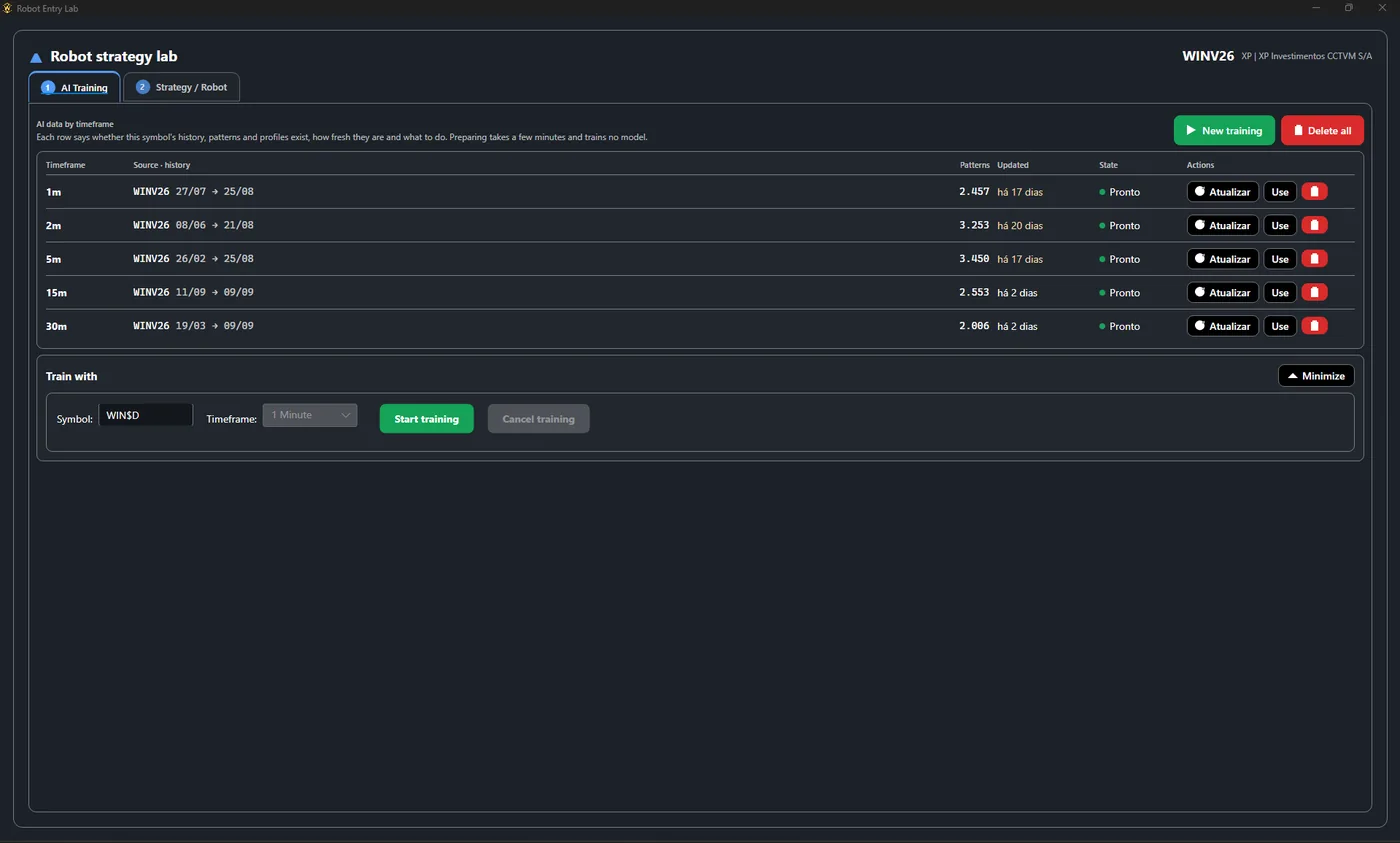Select Use for the 2m row

point(1280,225)
